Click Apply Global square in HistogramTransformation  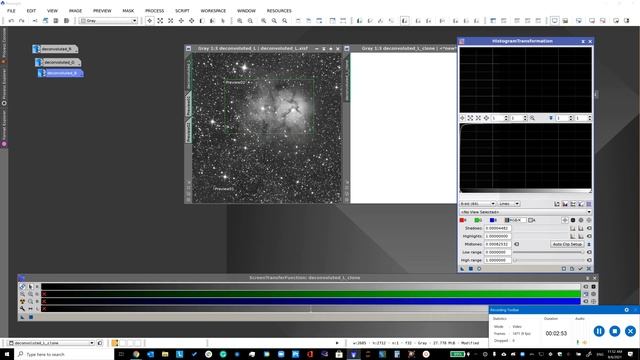point(471,269)
